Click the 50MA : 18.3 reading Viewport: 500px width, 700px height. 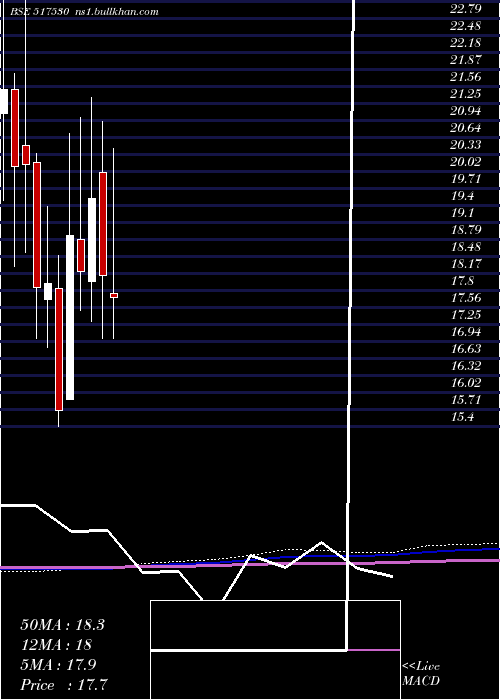(62, 625)
